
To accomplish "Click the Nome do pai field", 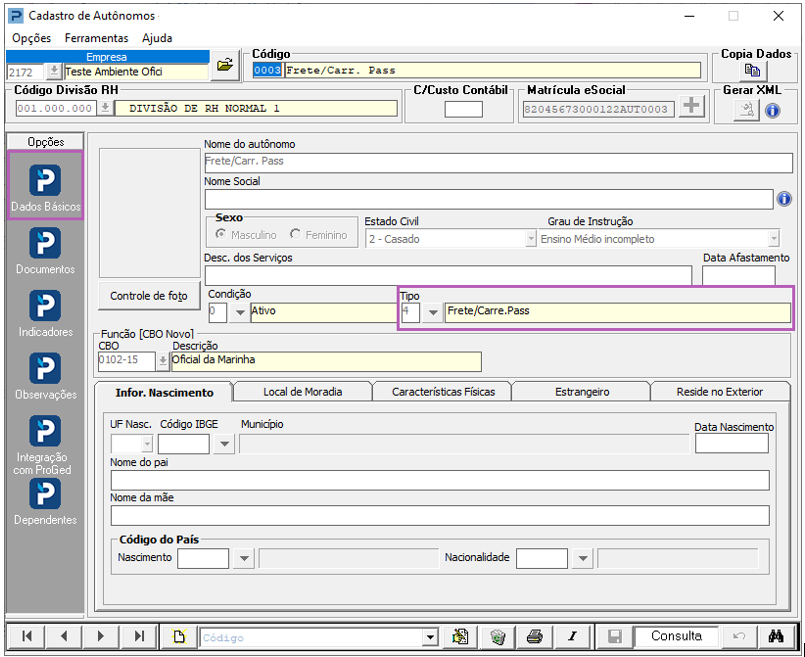I will (440, 480).
